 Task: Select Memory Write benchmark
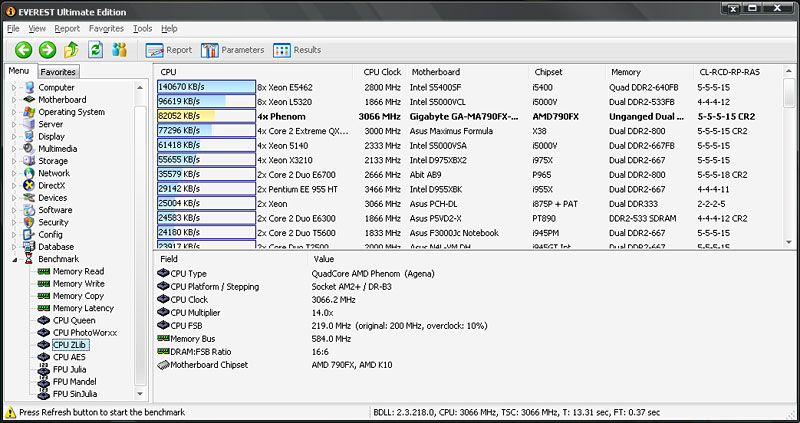click(79, 284)
